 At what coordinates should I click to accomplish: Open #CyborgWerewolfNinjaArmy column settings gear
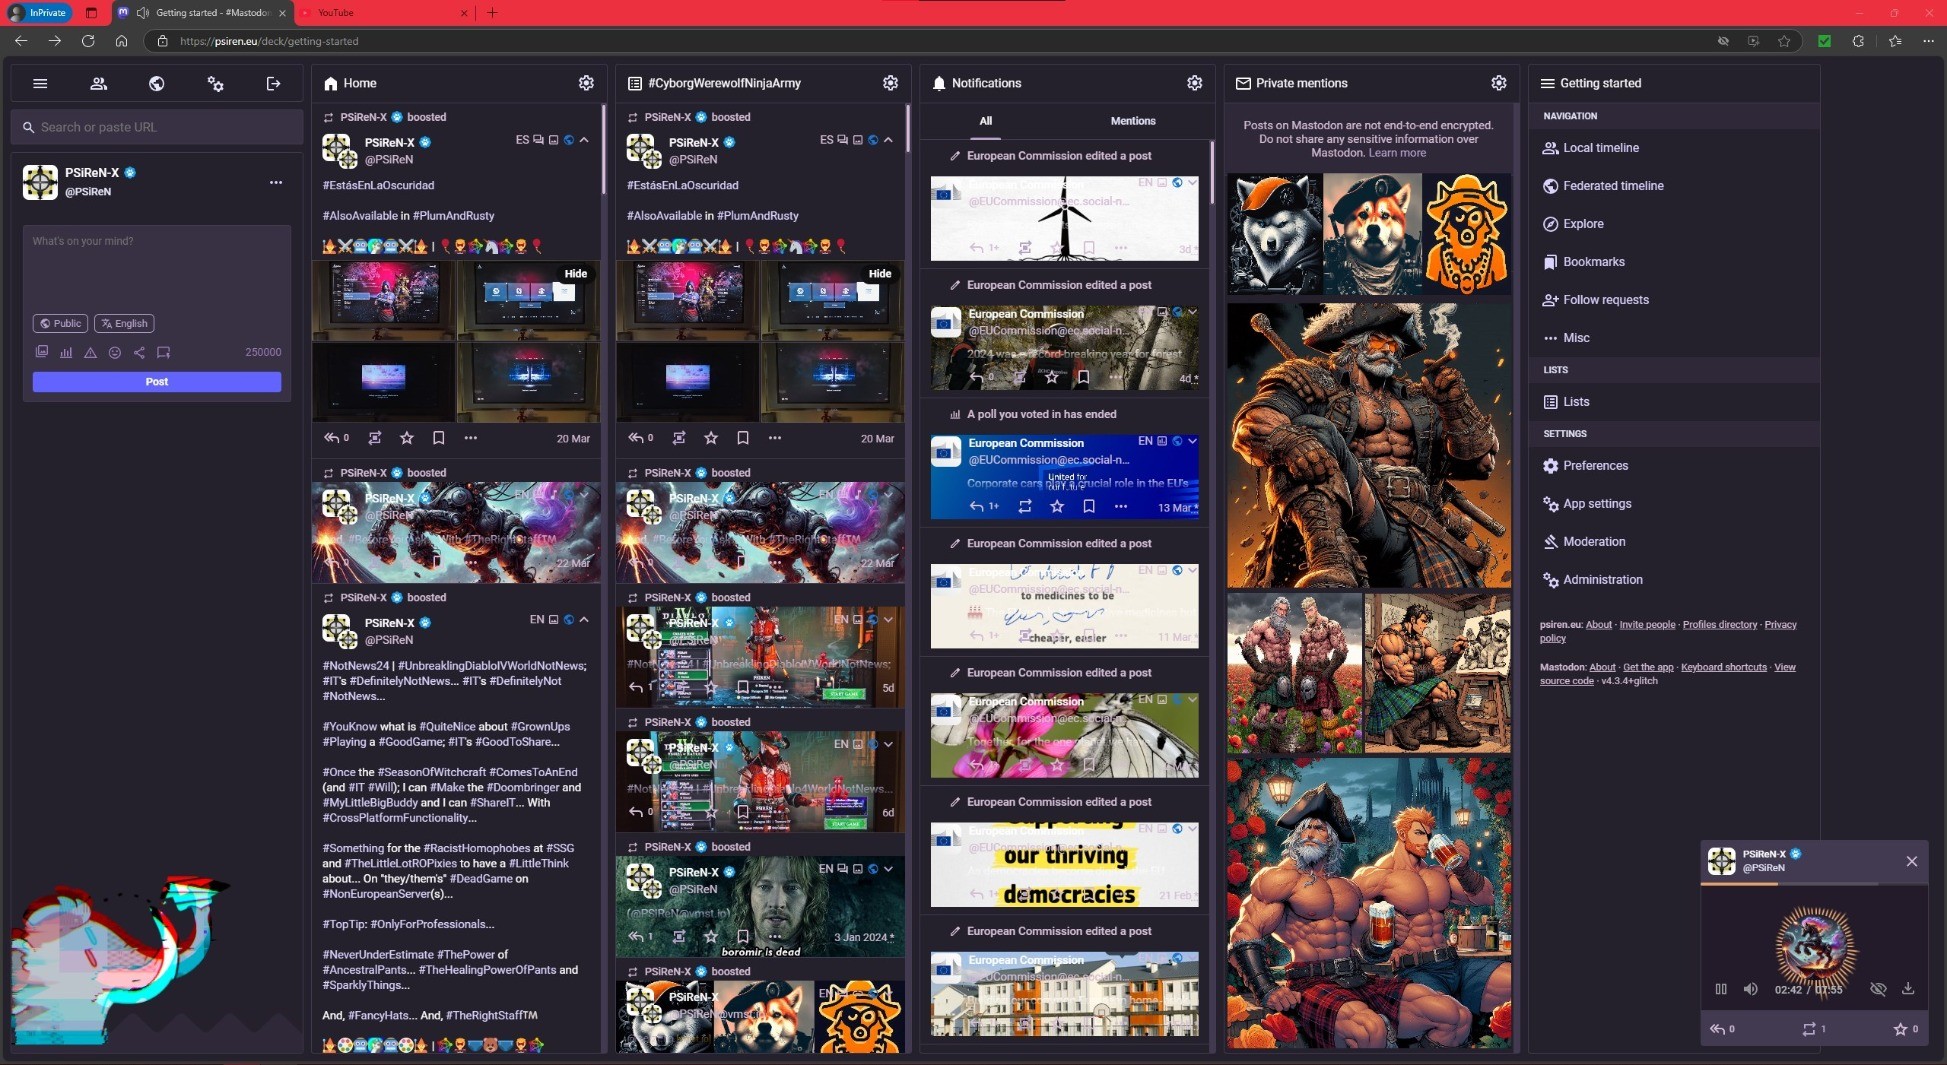pos(890,83)
